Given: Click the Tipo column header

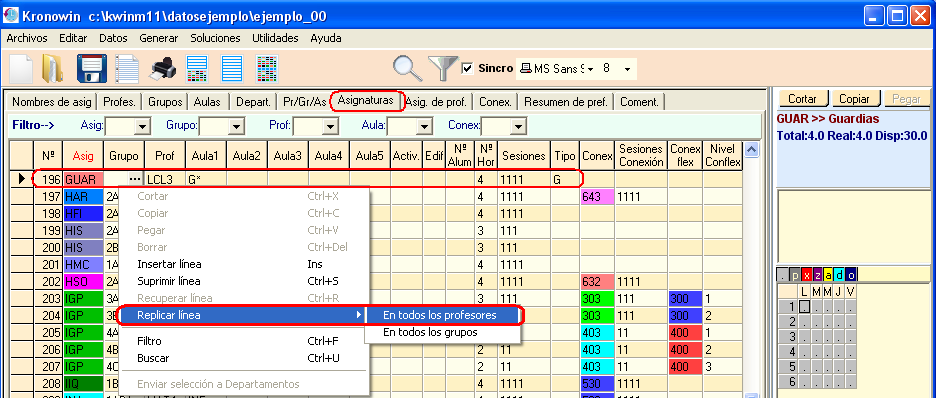Looking at the screenshot, I should (565, 156).
